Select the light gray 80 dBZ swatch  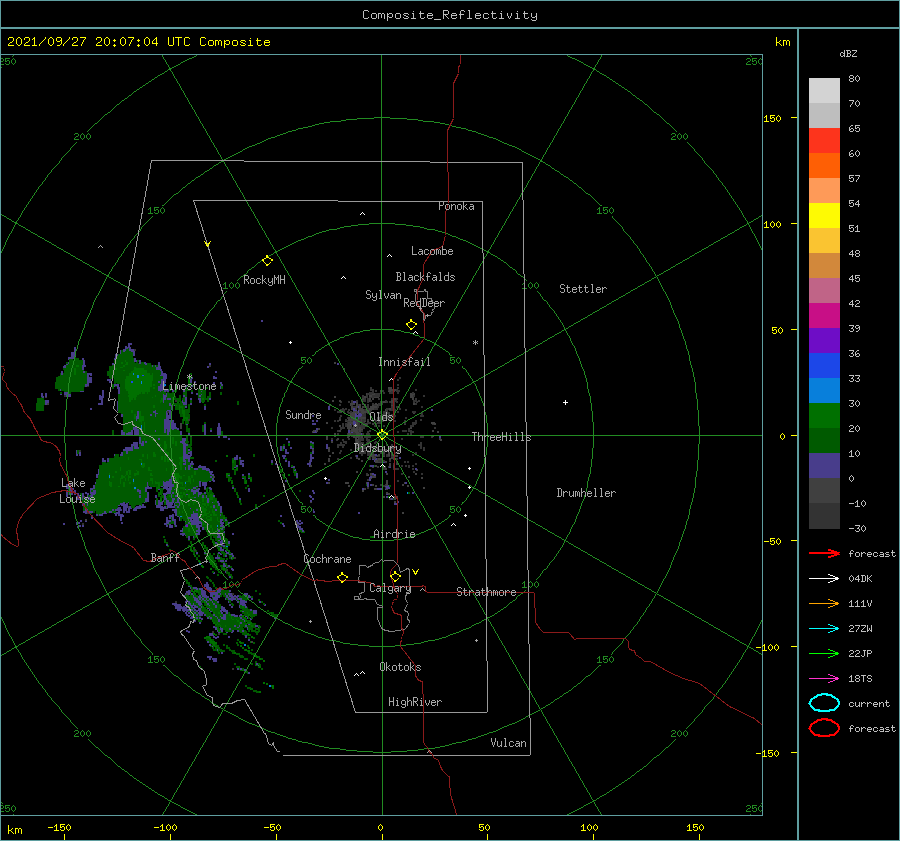824,90
